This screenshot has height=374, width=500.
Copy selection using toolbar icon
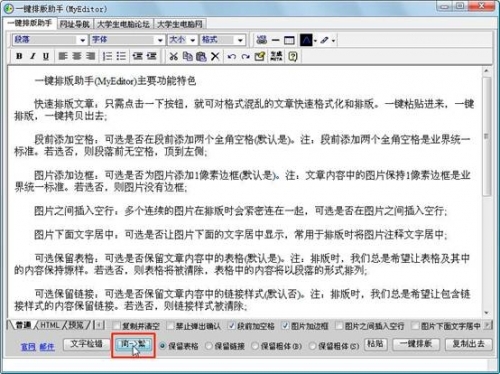[188, 56]
